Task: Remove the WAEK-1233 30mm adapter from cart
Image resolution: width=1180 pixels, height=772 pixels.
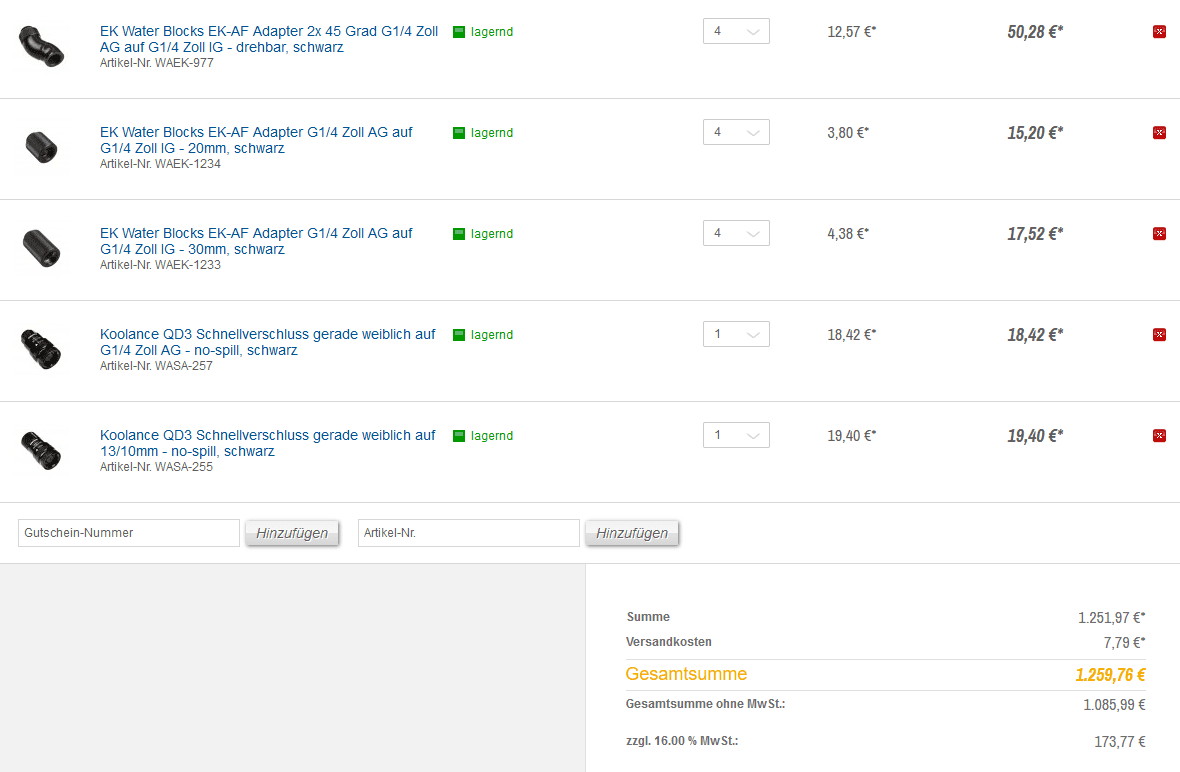Action: (1159, 233)
